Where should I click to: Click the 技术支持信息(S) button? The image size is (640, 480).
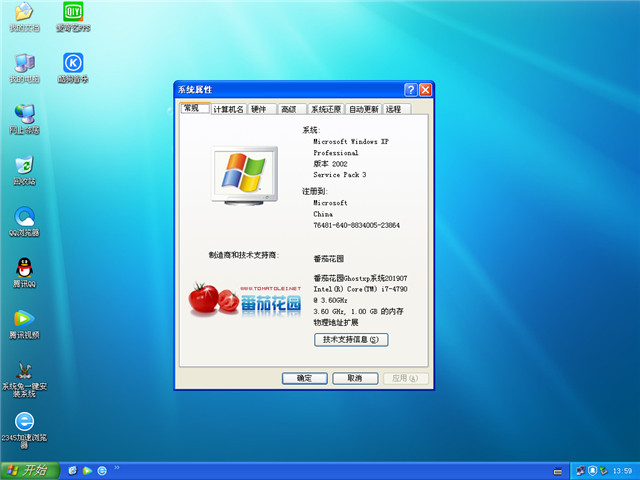(x=351, y=340)
